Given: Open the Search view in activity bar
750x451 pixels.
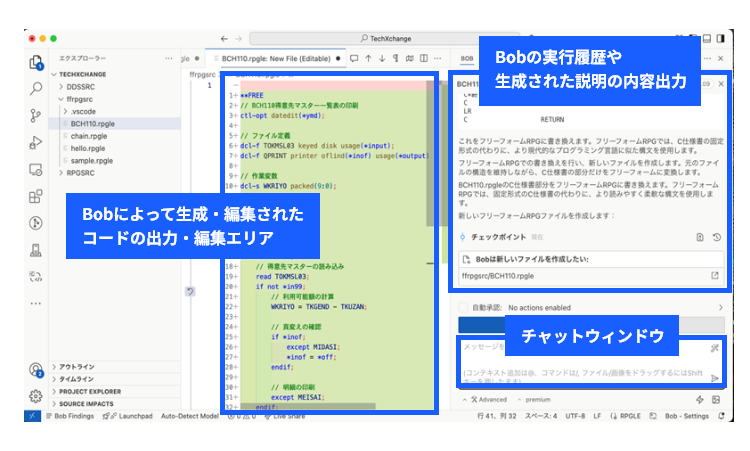Looking at the screenshot, I should click(x=36, y=88).
